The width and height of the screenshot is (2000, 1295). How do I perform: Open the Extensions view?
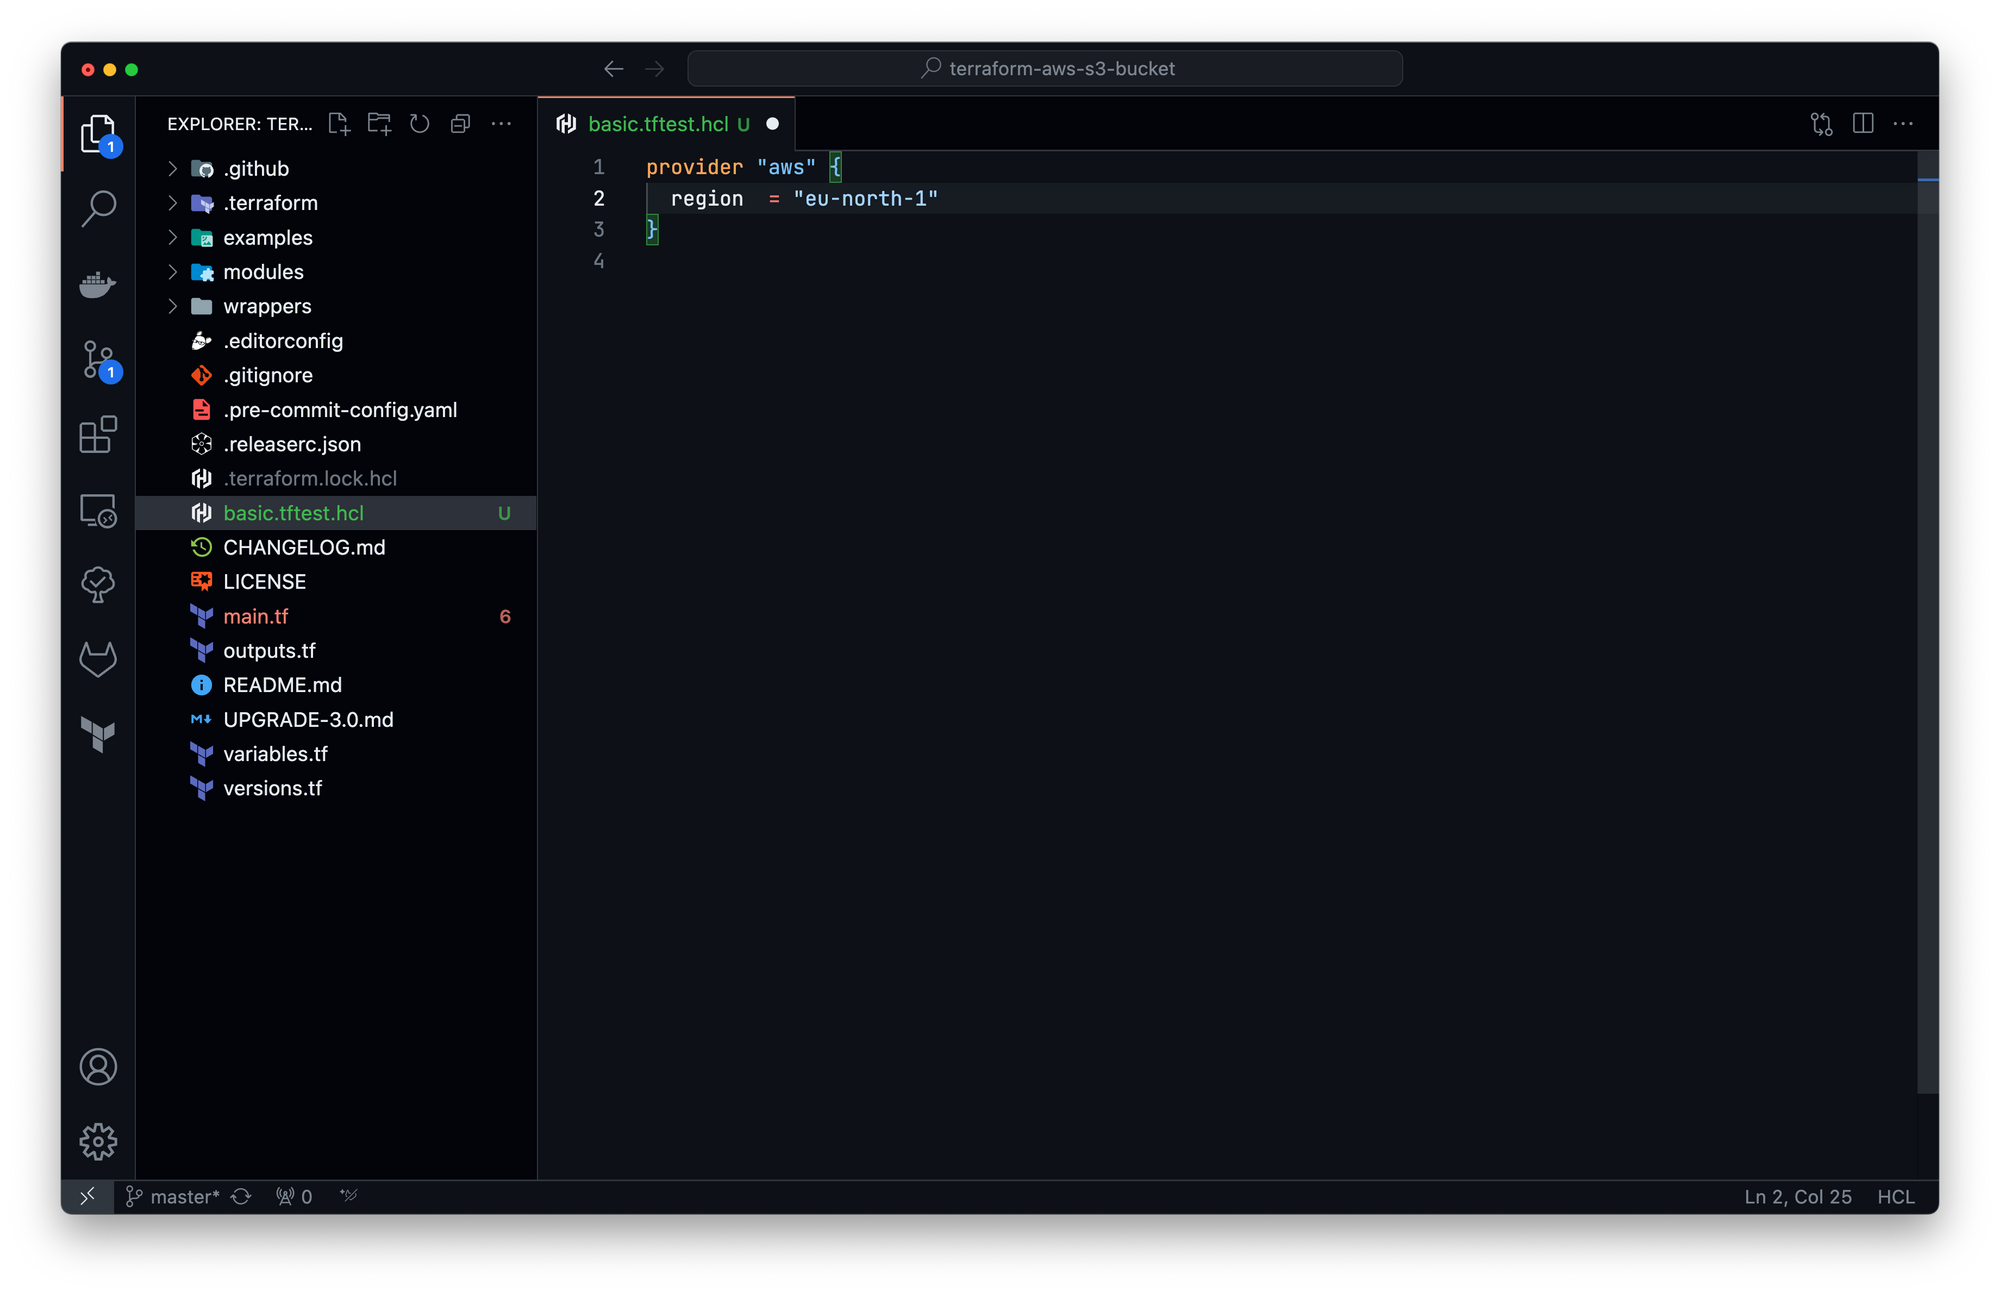[x=98, y=435]
